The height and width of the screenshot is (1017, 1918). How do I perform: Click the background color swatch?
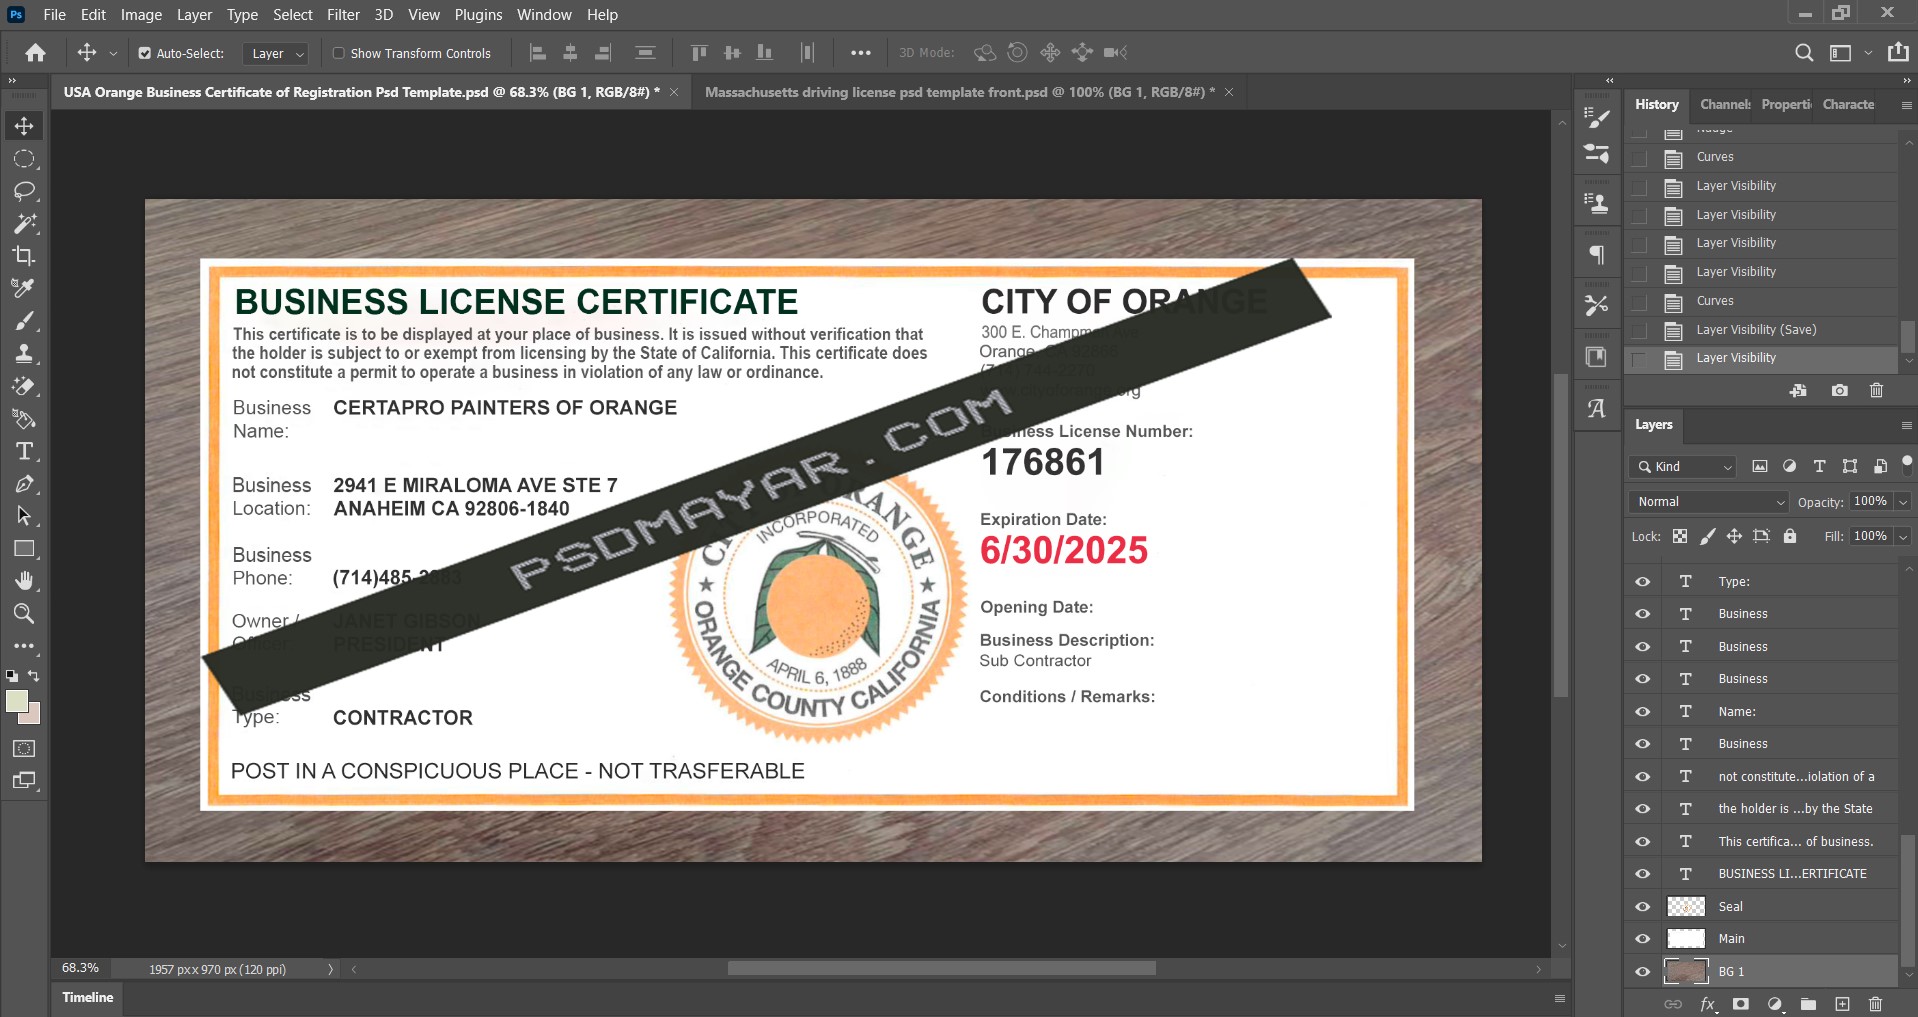[x=33, y=716]
